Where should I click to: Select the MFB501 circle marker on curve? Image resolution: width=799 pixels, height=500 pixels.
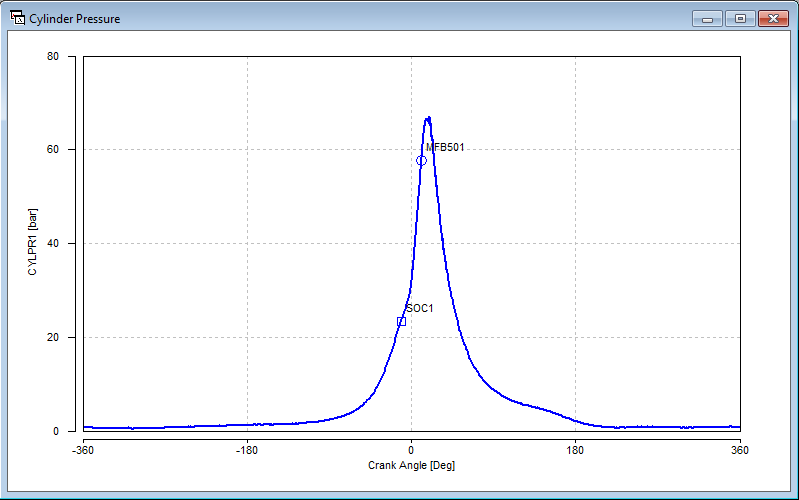(x=422, y=160)
